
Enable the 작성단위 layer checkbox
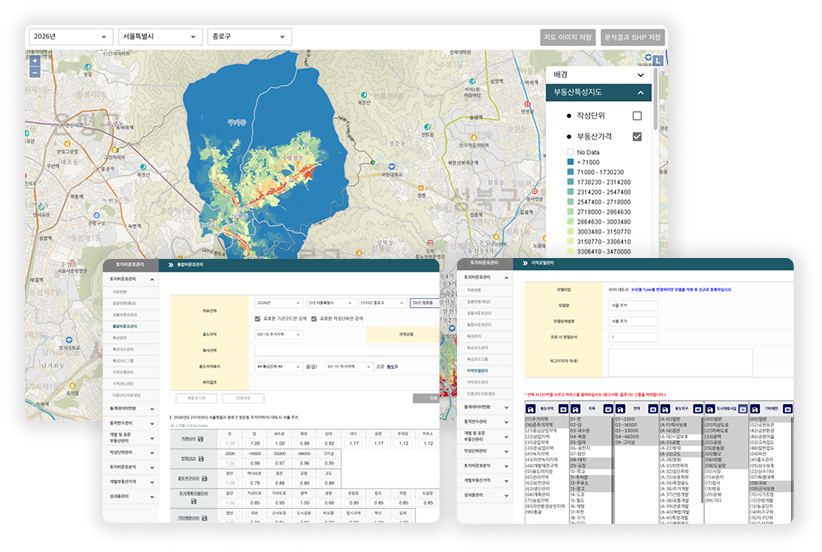(x=636, y=116)
